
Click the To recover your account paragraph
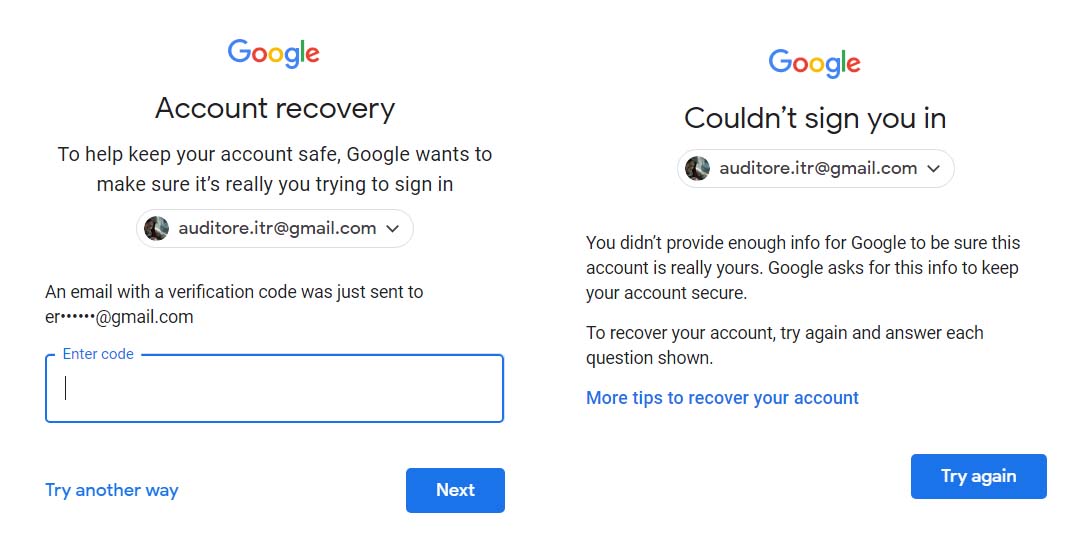click(785, 346)
